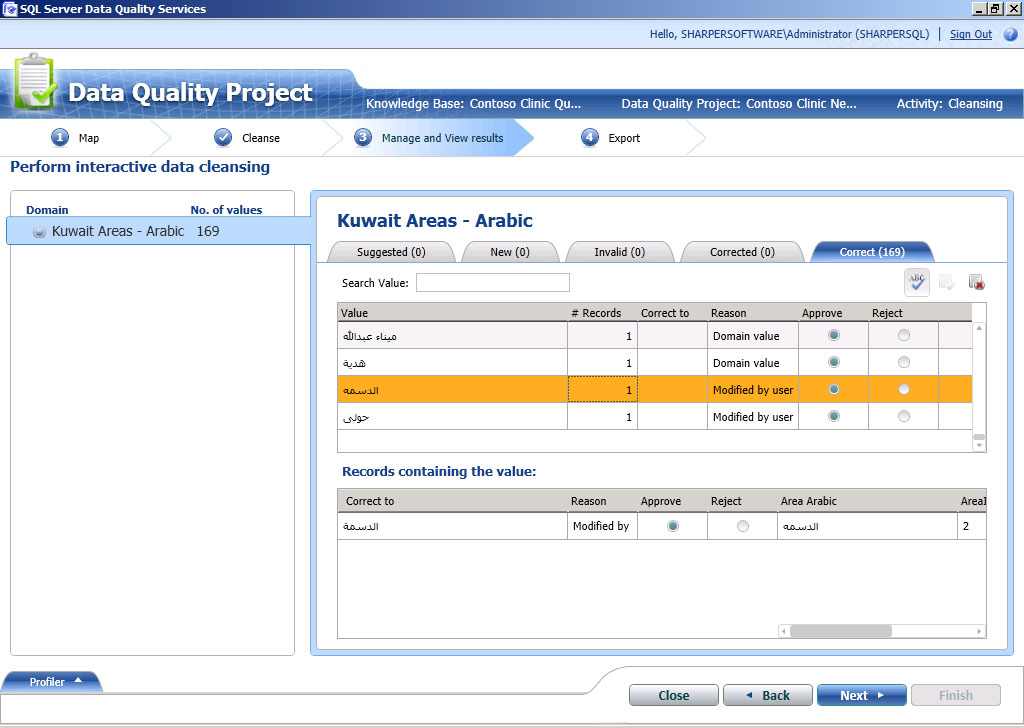Click the Area Arabic cell in records grid

[x=867, y=526]
